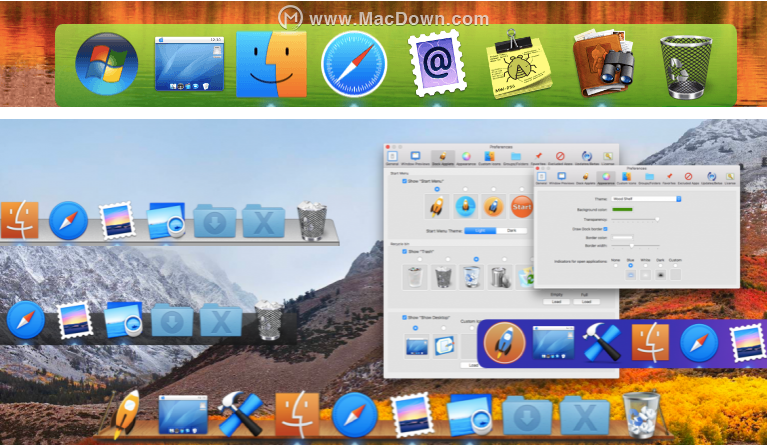Toggle the Show "Start Menu" checkbox
The width and height of the screenshot is (767, 445).
pos(405,181)
